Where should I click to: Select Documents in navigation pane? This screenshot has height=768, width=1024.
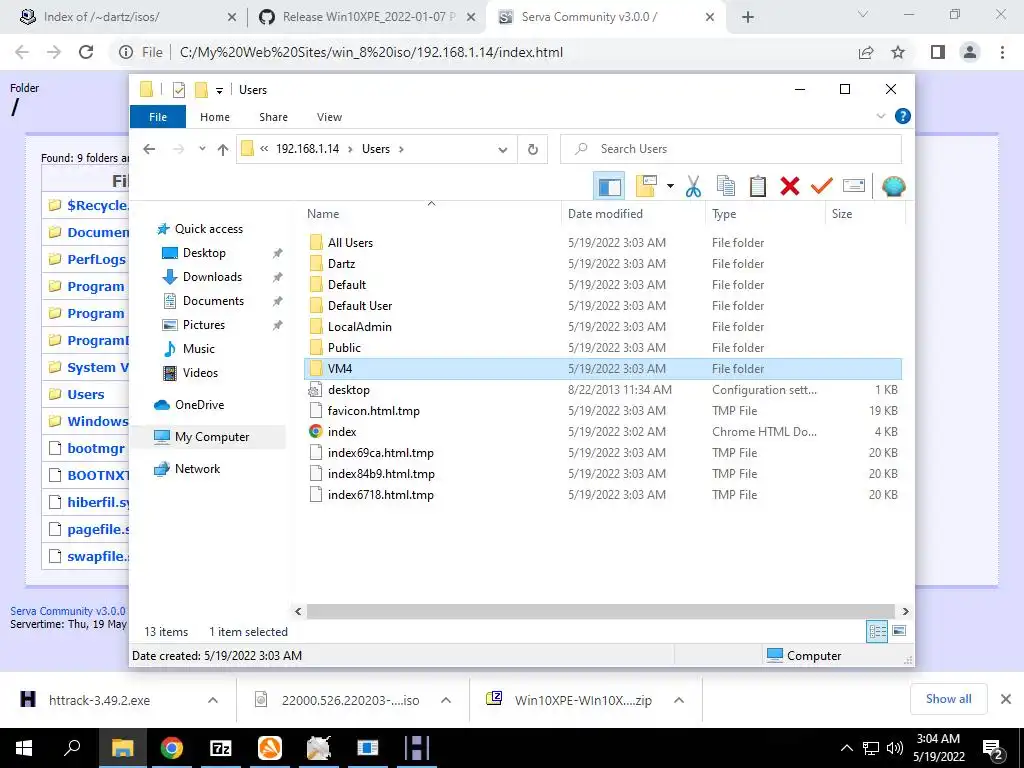coord(213,301)
